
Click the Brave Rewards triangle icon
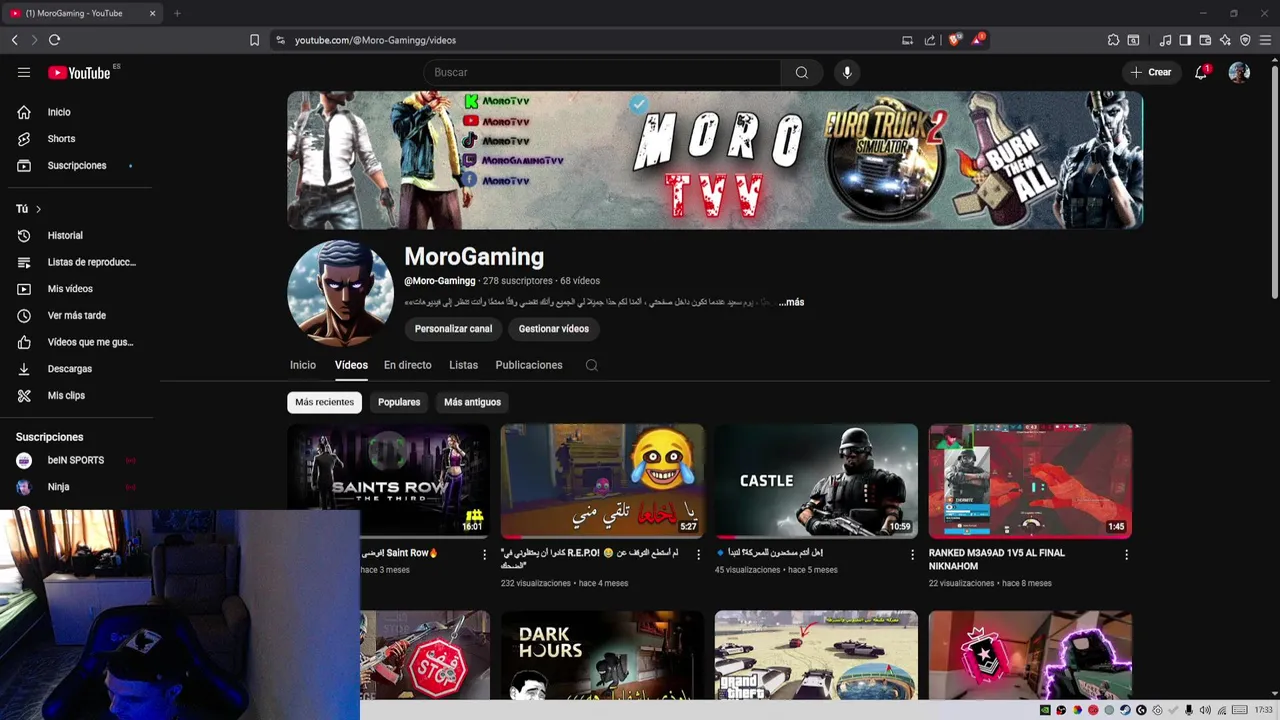tap(978, 40)
